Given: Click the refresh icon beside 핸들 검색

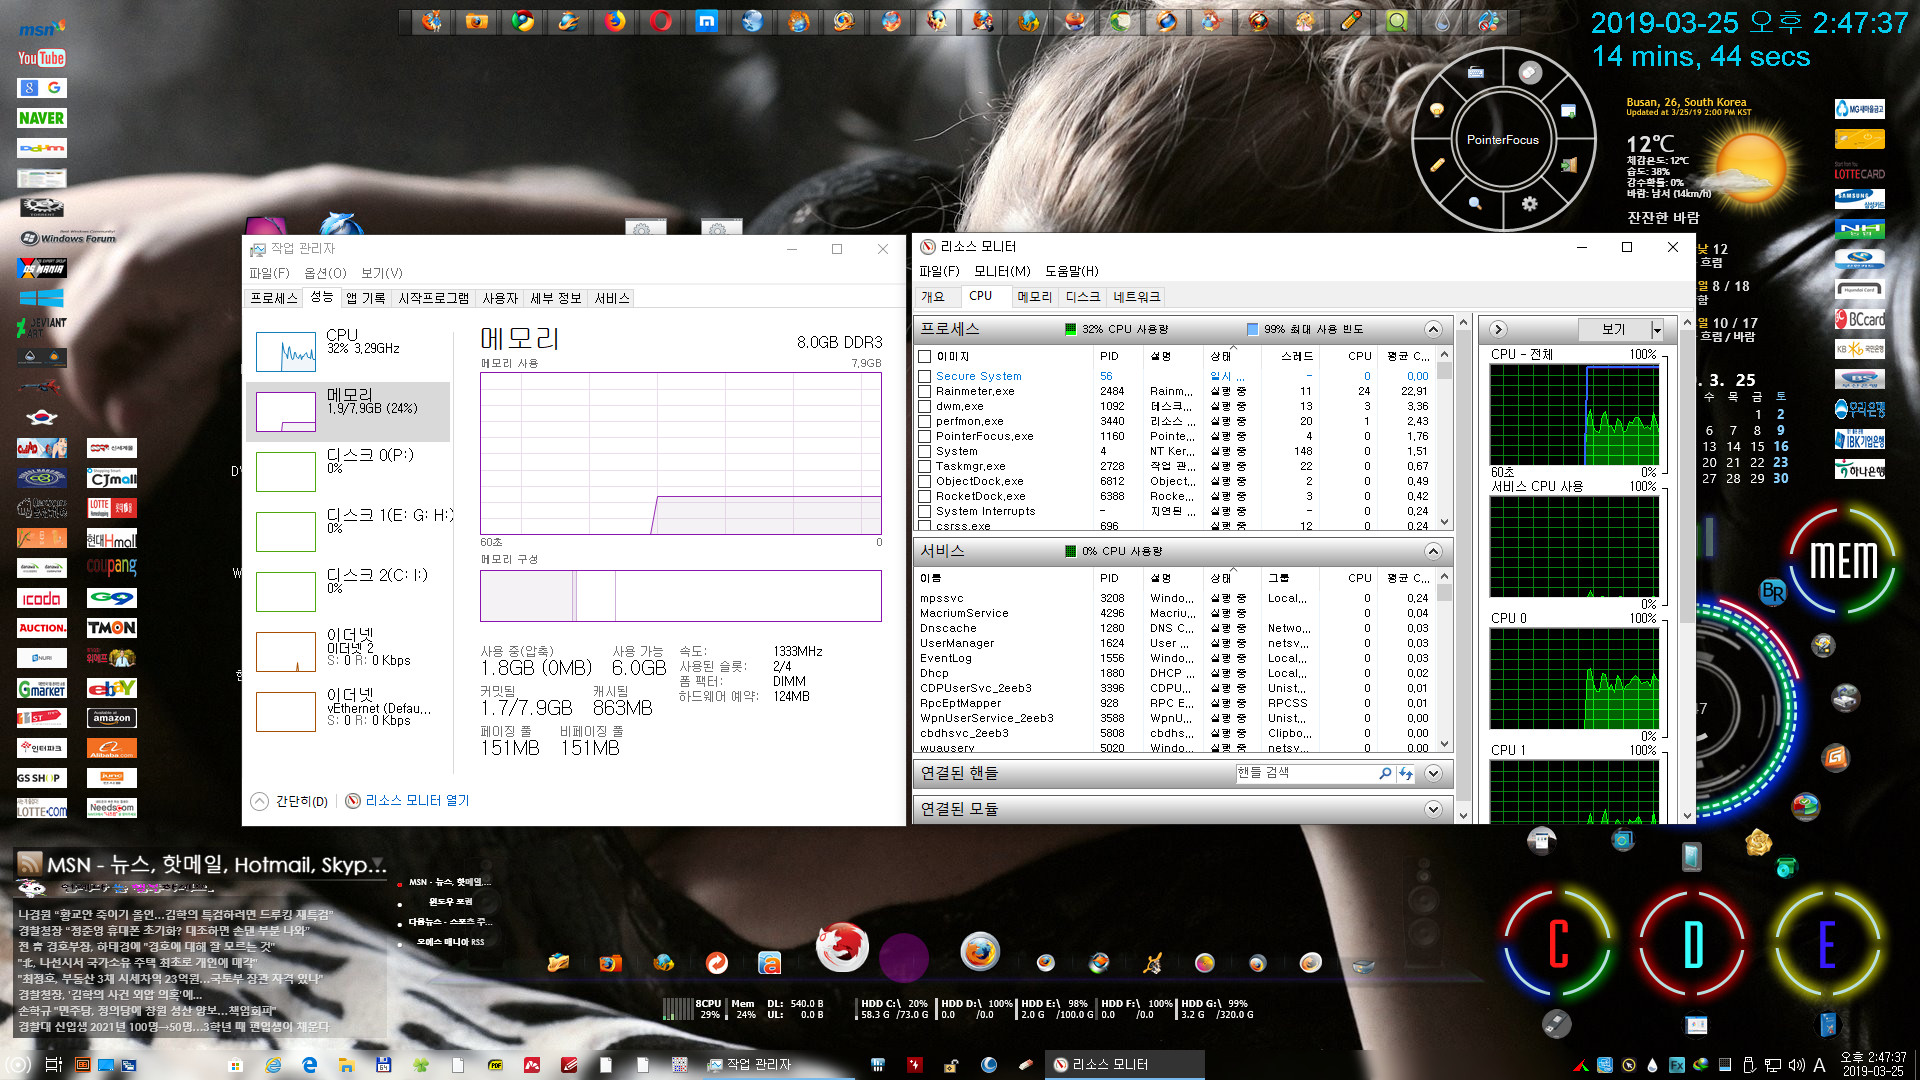Looking at the screenshot, I should coord(1406,773).
